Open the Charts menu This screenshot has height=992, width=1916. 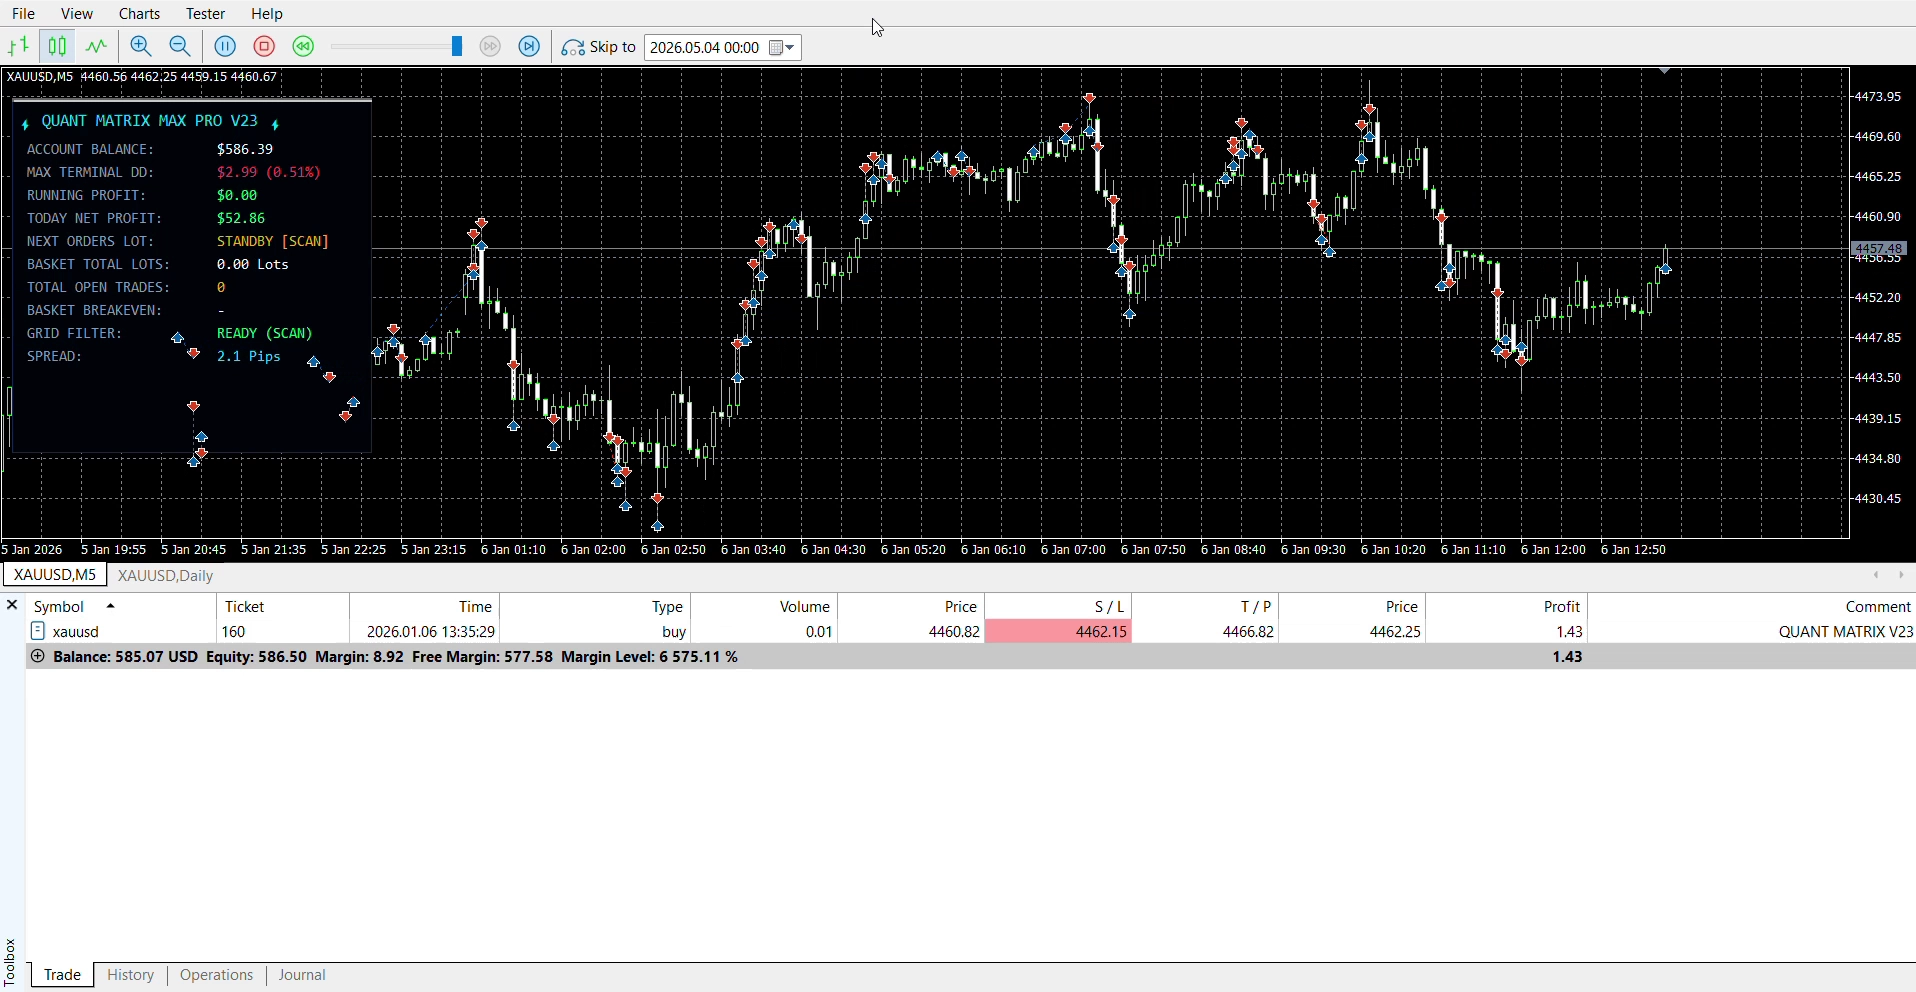tap(140, 14)
